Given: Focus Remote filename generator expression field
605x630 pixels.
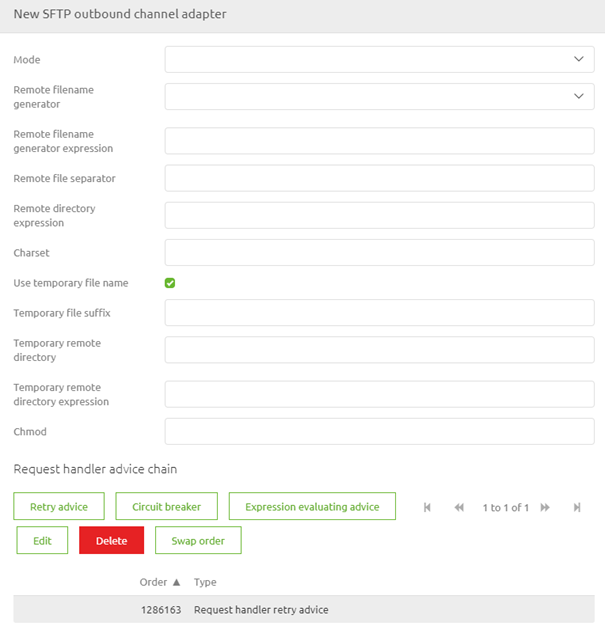Looking at the screenshot, I should [x=379, y=141].
